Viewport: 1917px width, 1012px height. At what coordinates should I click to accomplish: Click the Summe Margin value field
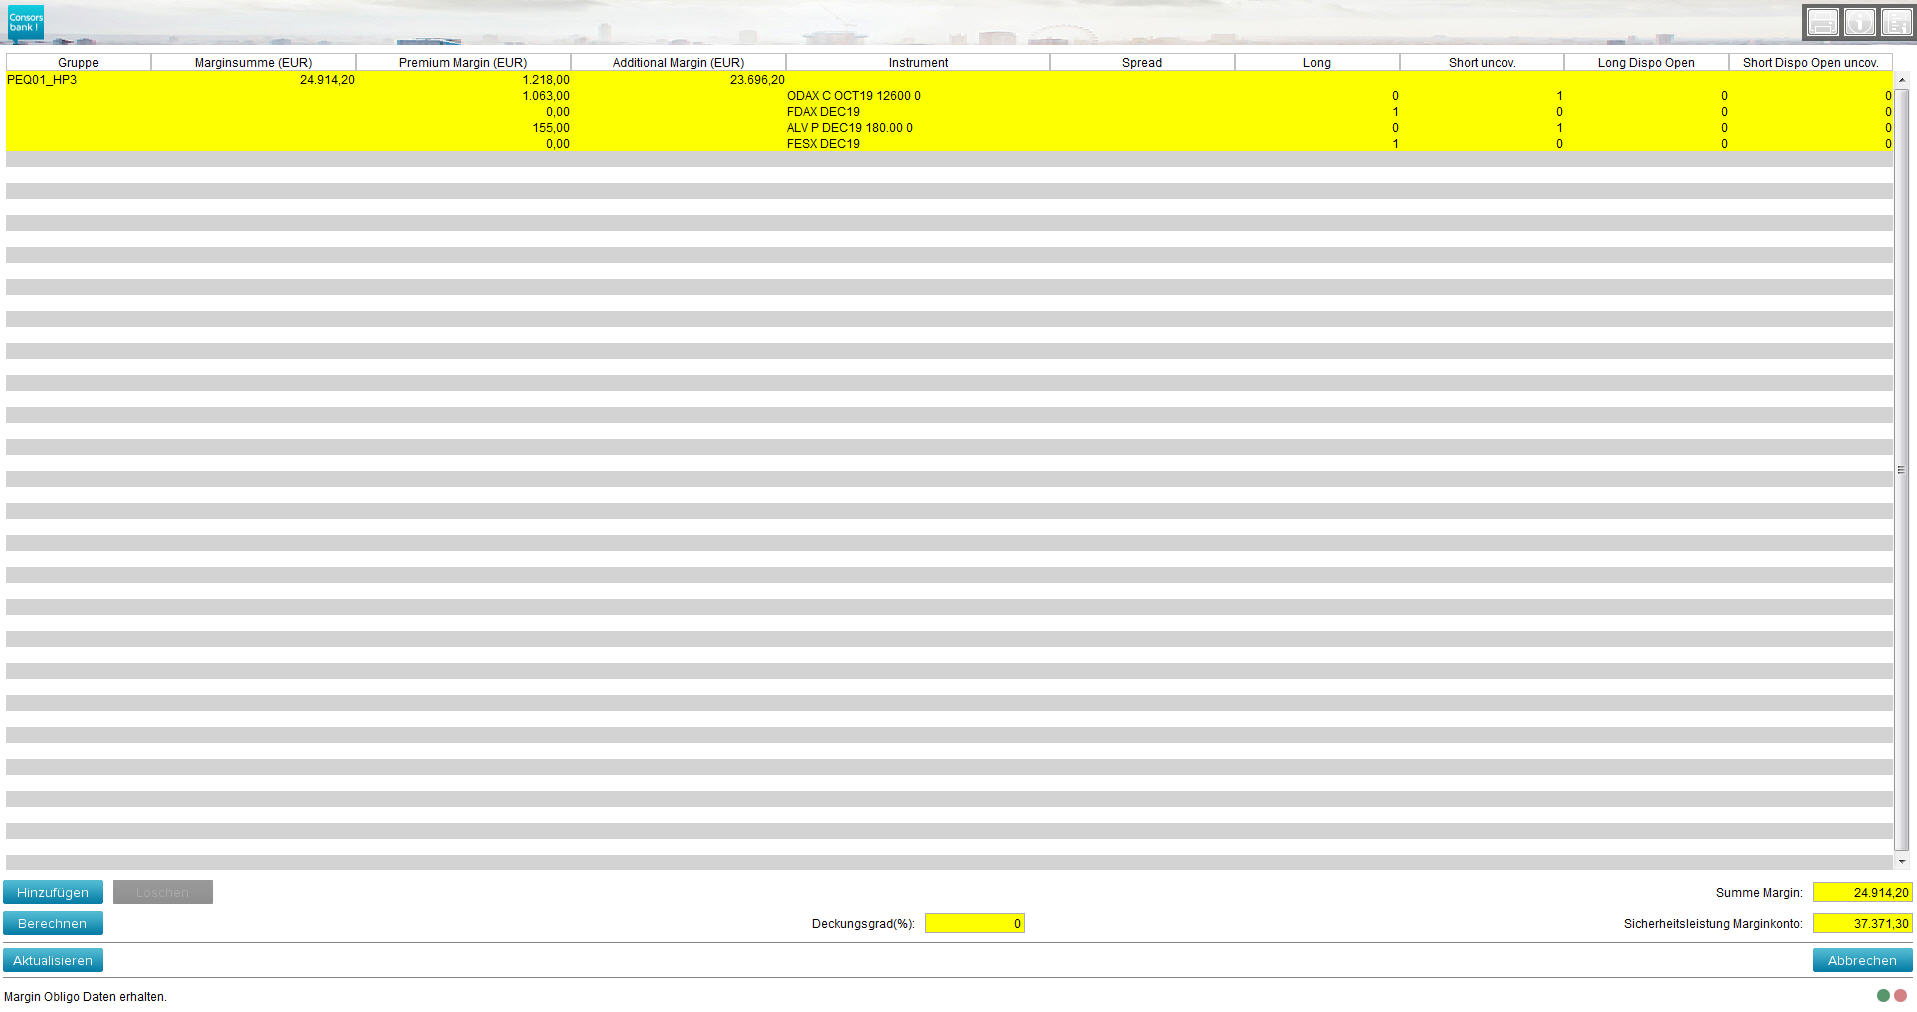click(x=1862, y=892)
